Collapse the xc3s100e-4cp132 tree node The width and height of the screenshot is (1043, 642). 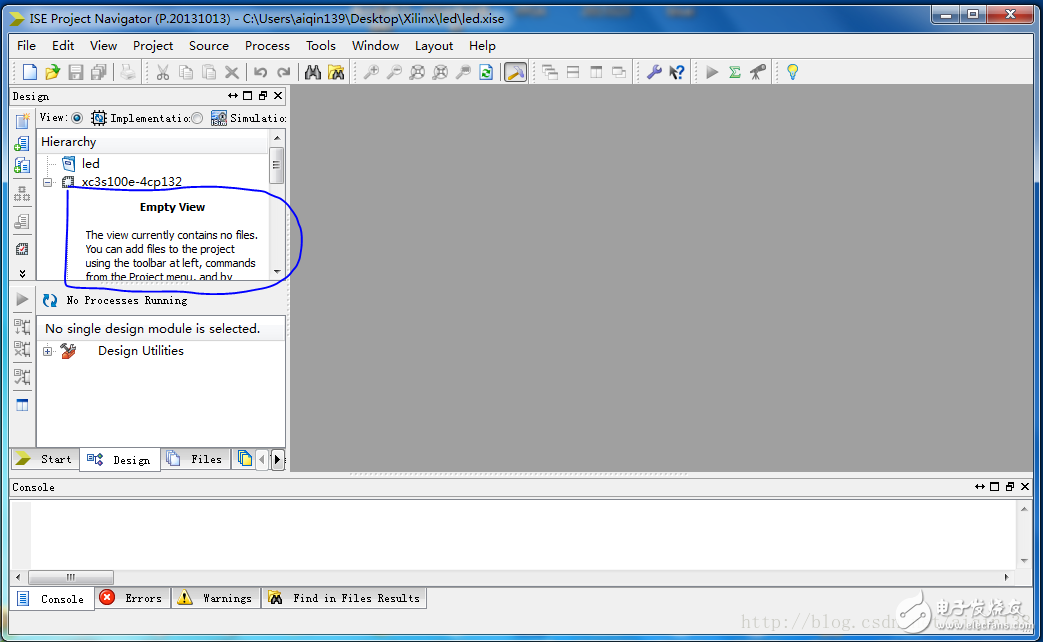click(48, 182)
